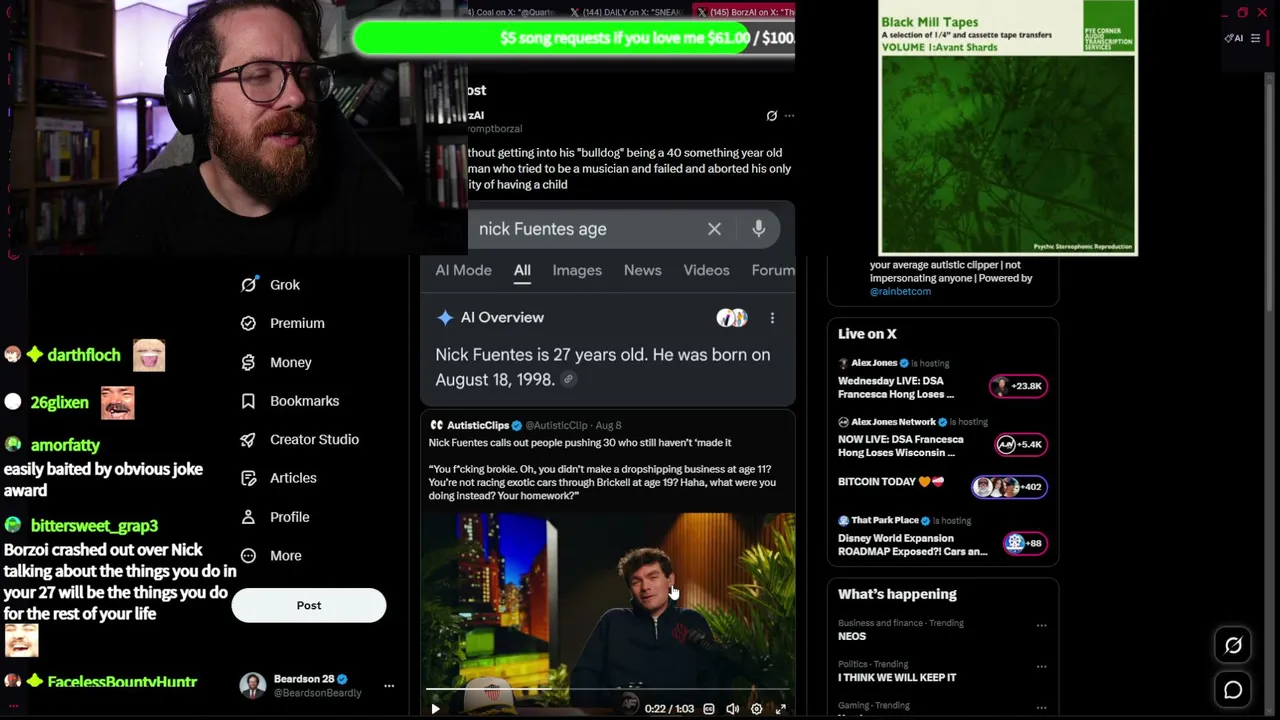This screenshot has height=720, width=1280.
Task: Open the BITCOIN TODAY live space
Action: tap(891, 482)
